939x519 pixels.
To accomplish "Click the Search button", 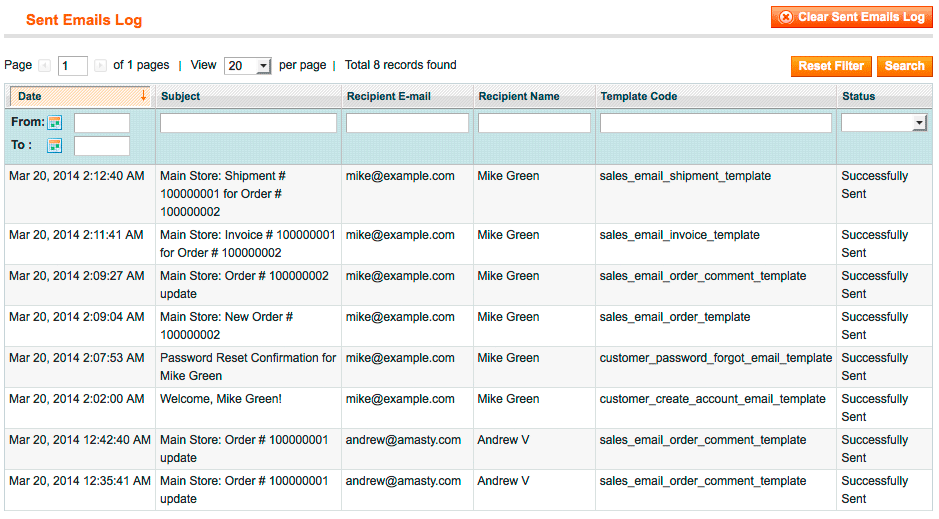I will pyautogui.click(x=904, y=66).
